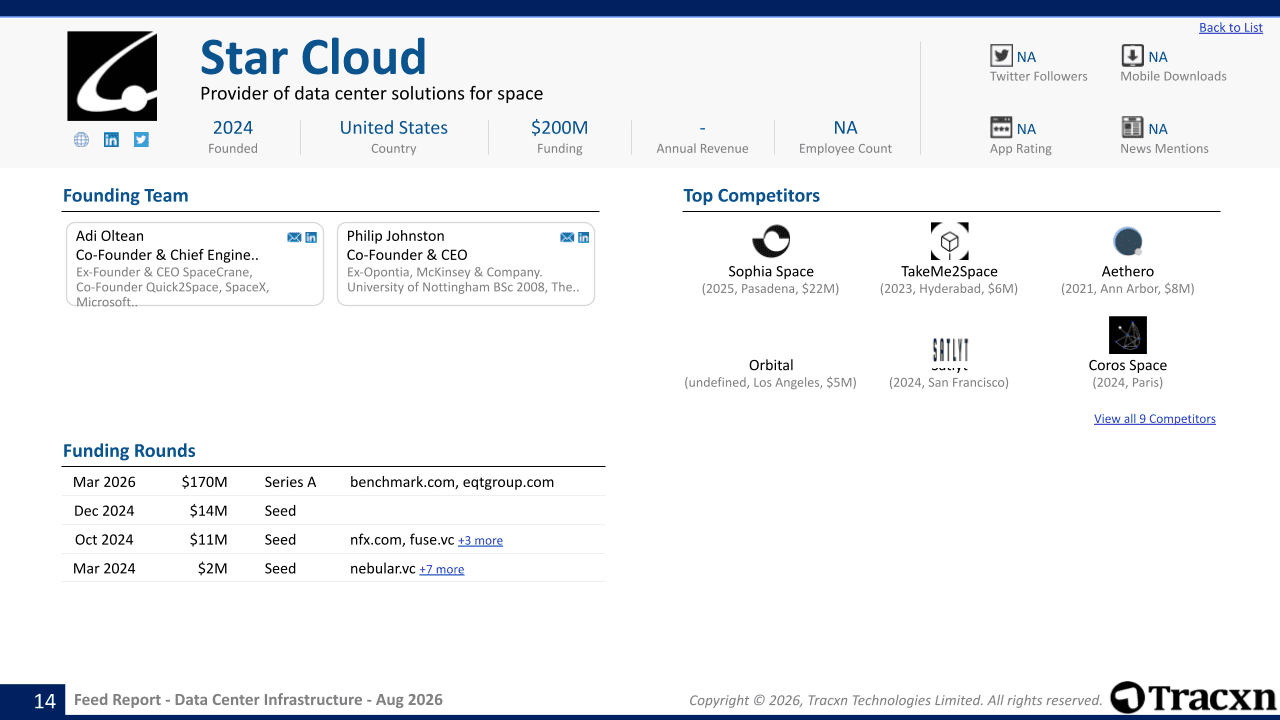Click the Star Cloud company title
The image size is (1280, 720).
[x=313, y=58]
